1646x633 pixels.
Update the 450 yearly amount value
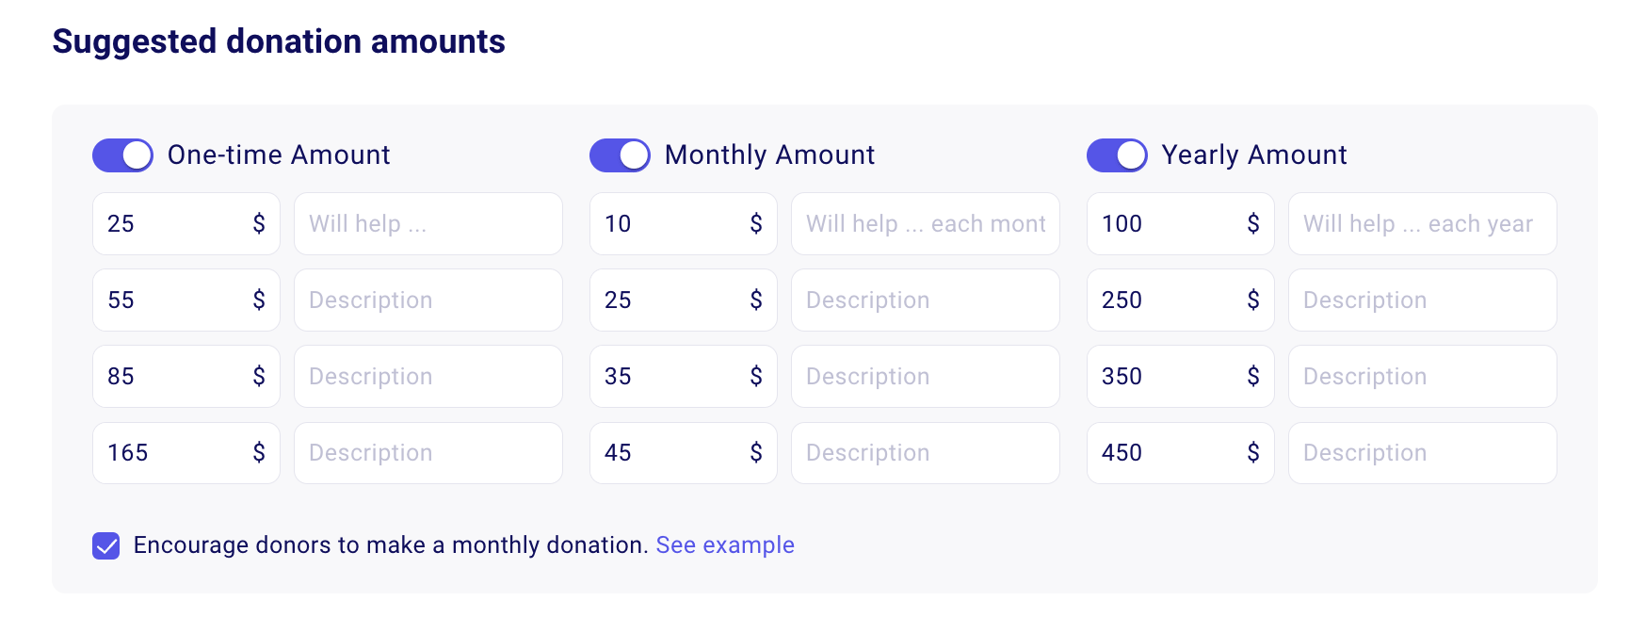click(x=1164, y=453)
